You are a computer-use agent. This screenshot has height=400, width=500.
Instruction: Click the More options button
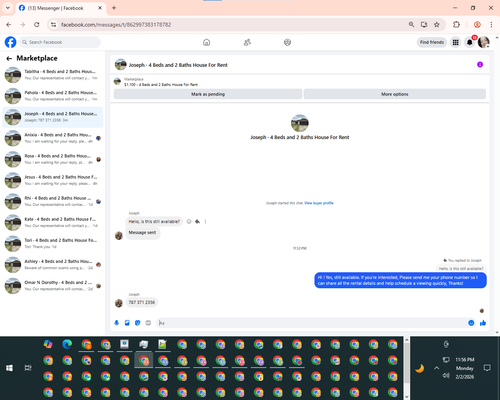click(395, 94)
